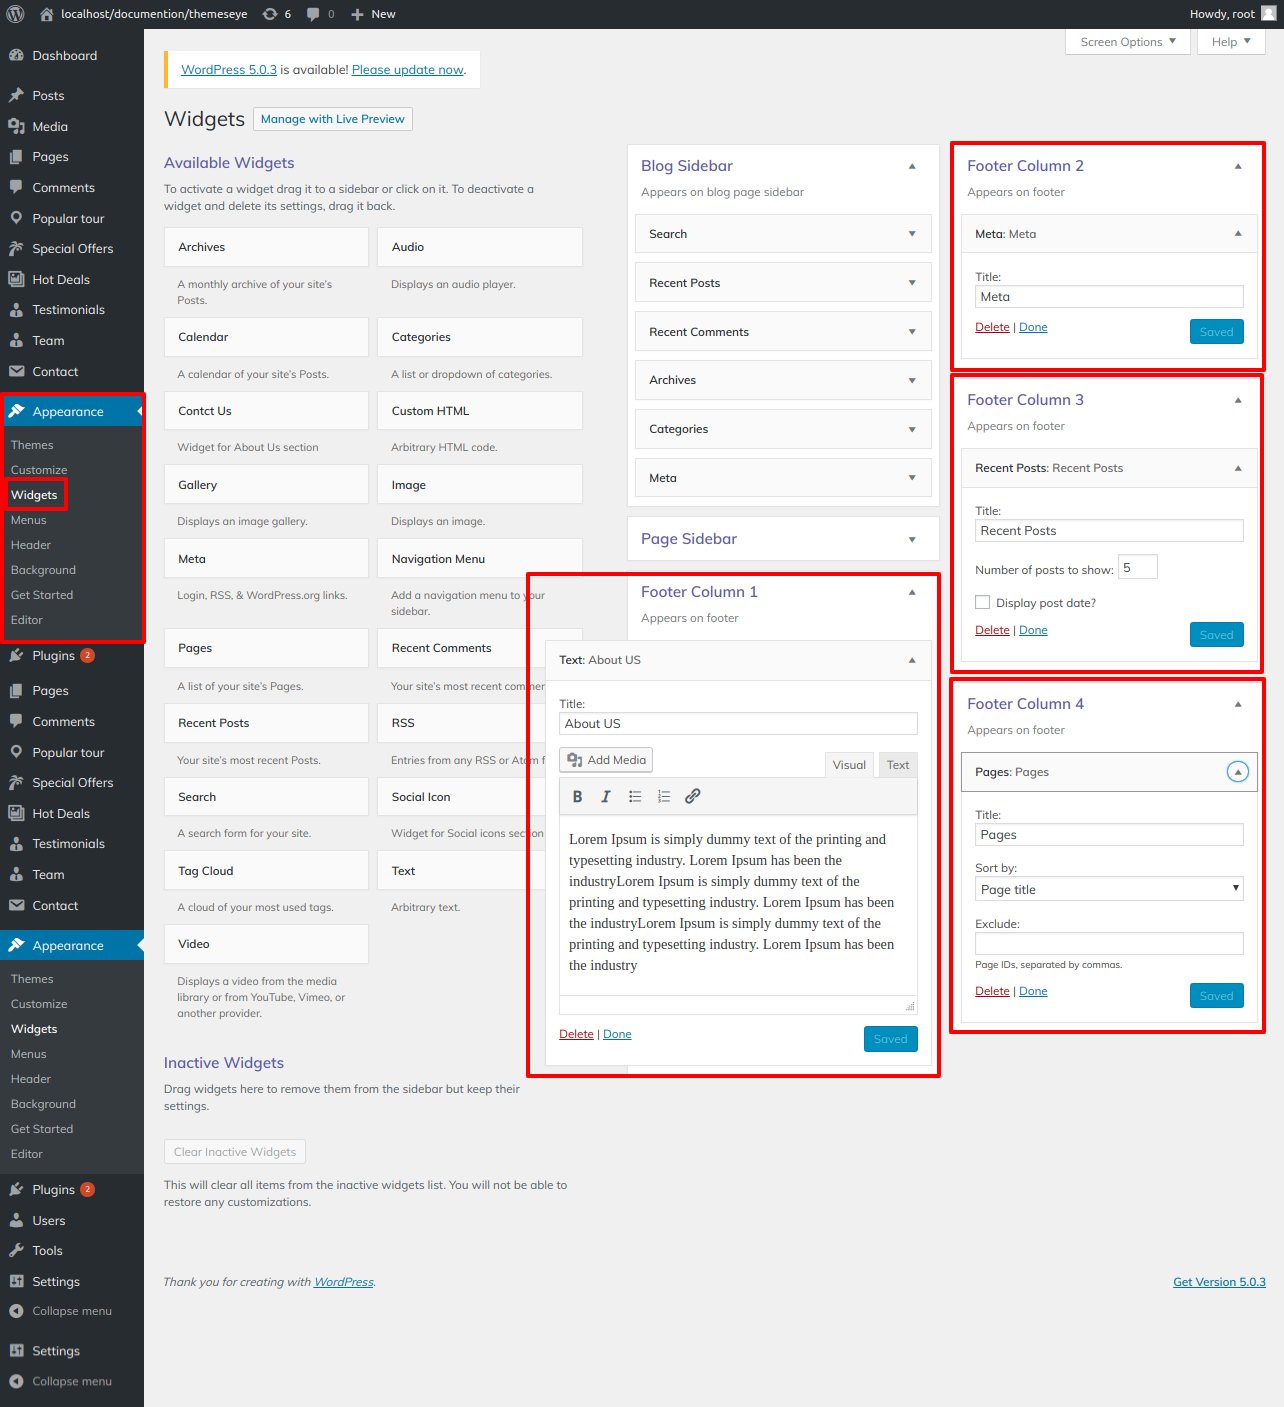This screenshot has width=1284, height=1407.
Task: Open the Screen Options tab
Action: (x=1128, y=42)
